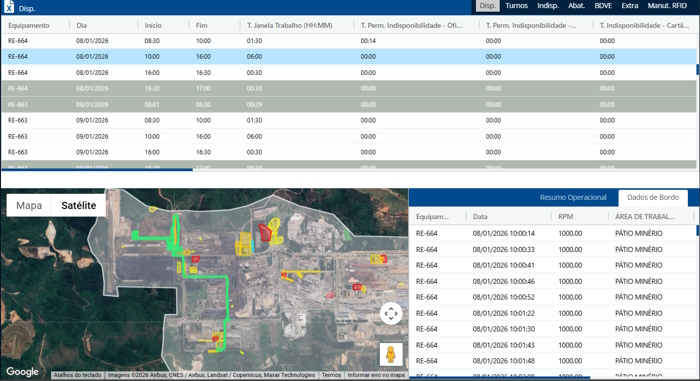Select data row 08/01/2026 10:01:43

(x=553, y=345)
